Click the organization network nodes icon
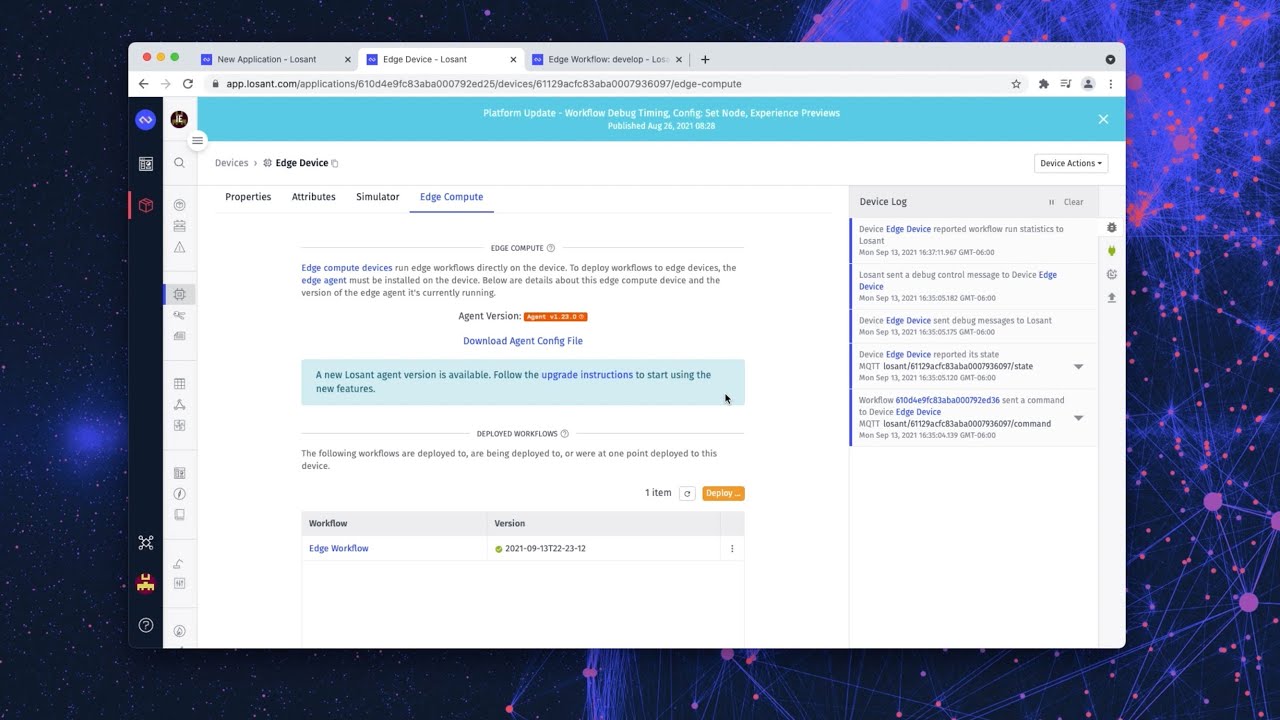Viewport: 1280px width, 720px height. click(x=146, y=542)
